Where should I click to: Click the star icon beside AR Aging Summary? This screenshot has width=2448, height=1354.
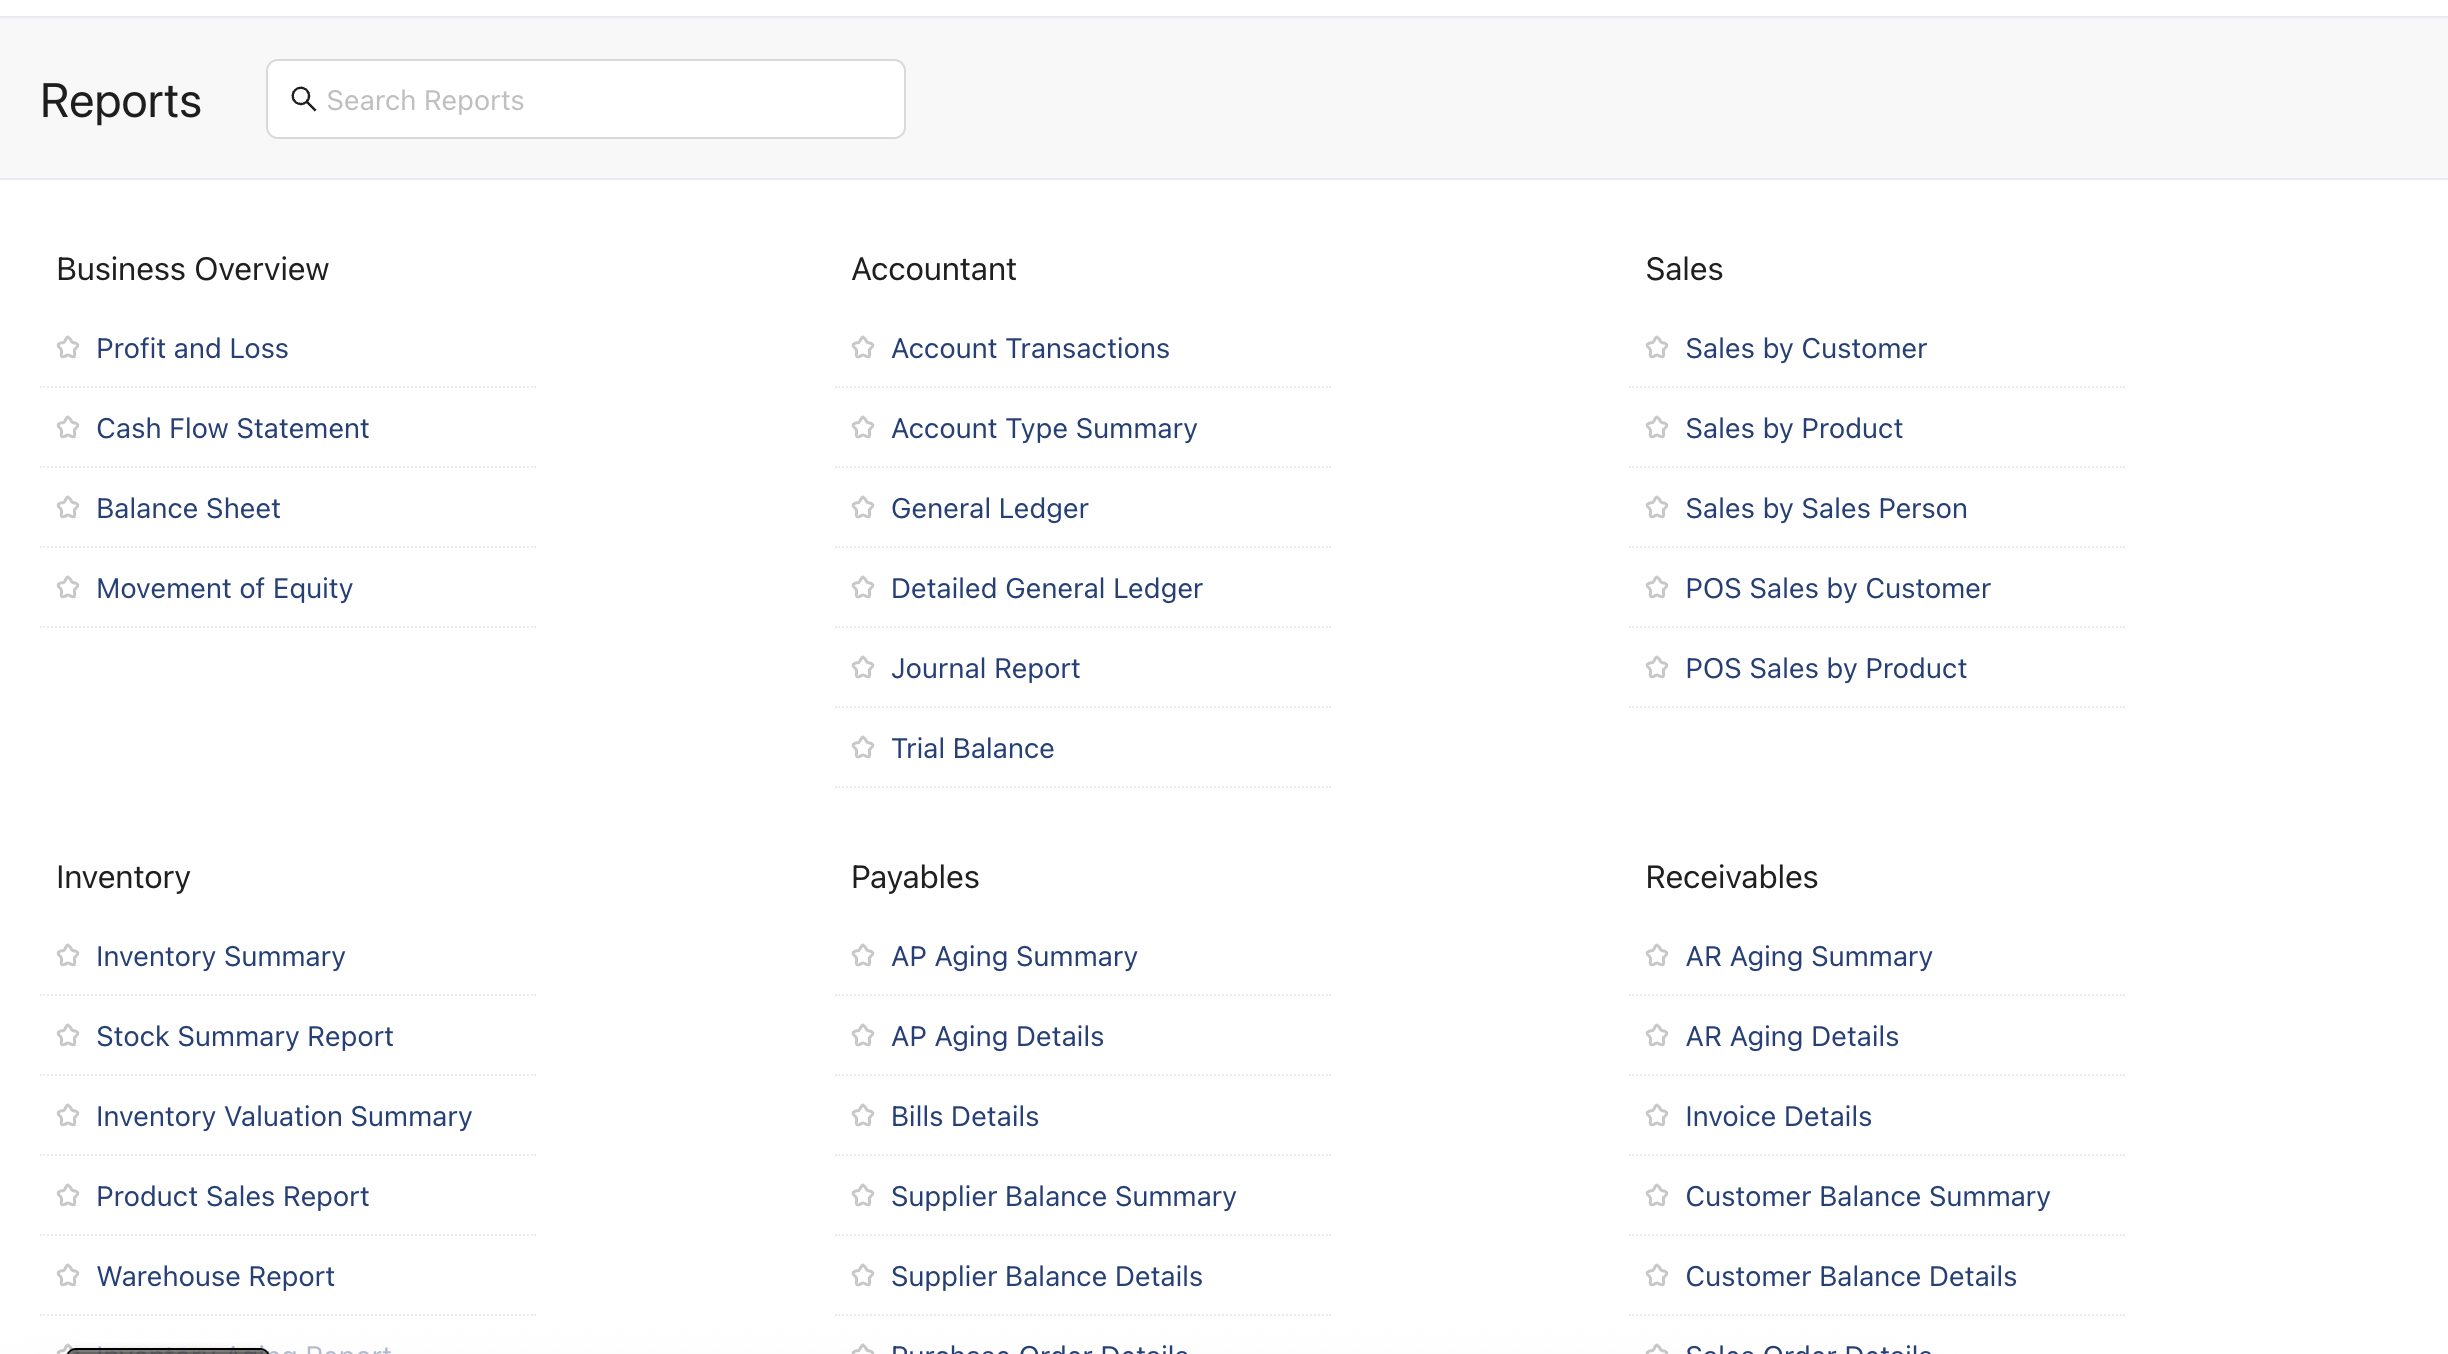click(x=1657, y=955)
